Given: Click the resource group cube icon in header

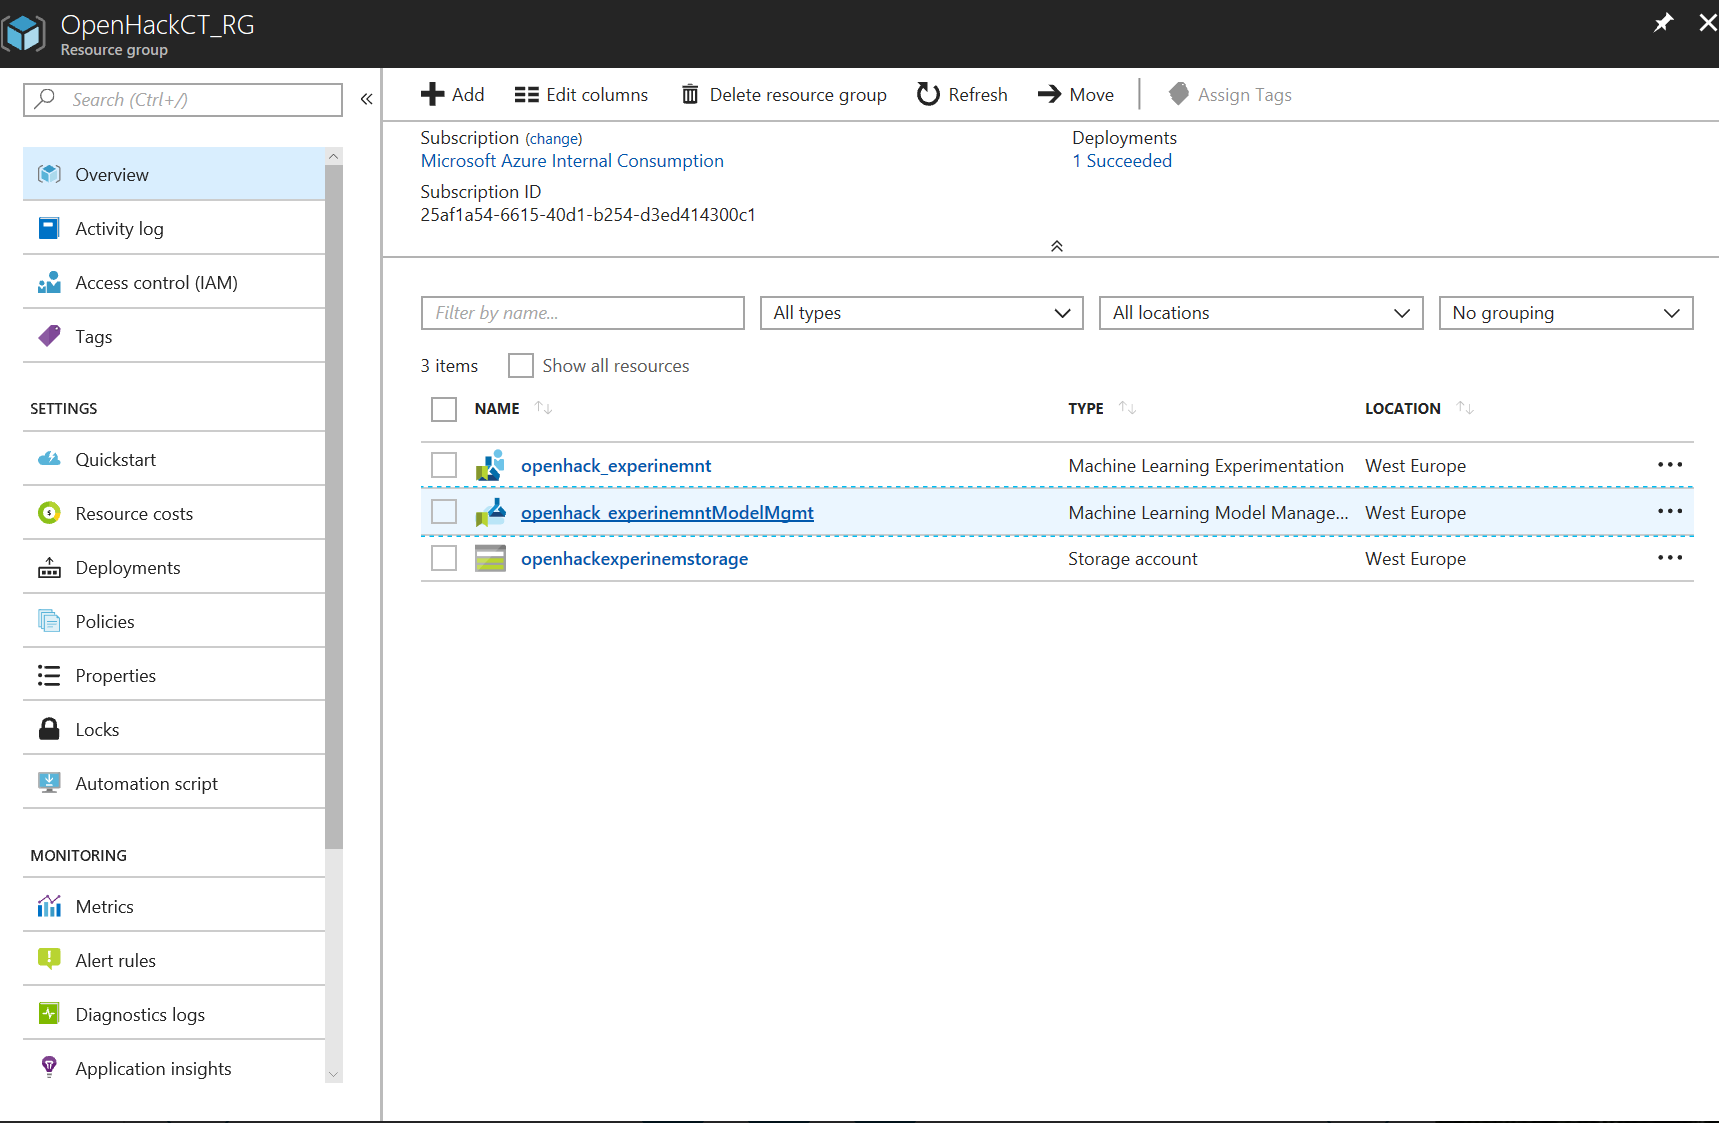Looking at the screenshot, I should pos(24,33).
